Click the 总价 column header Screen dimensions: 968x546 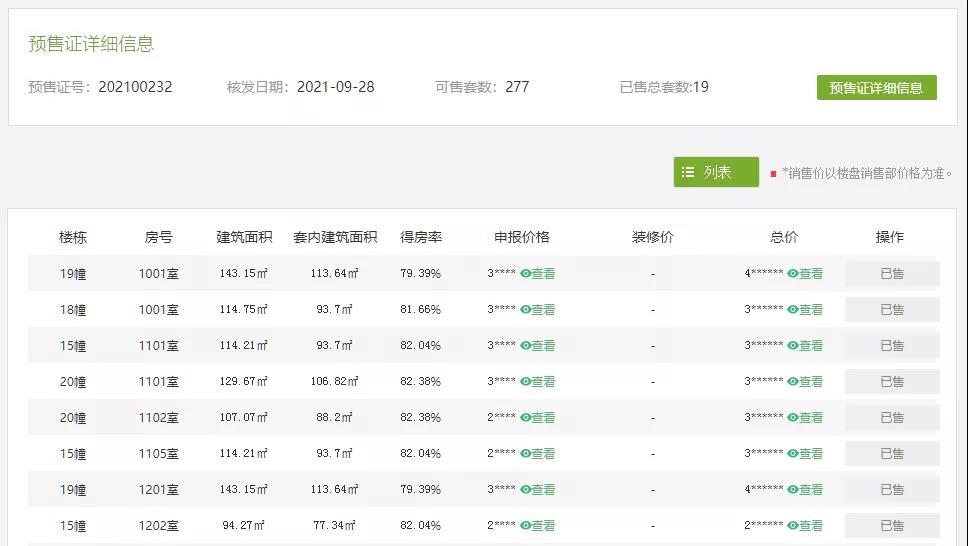pos(784,237)
